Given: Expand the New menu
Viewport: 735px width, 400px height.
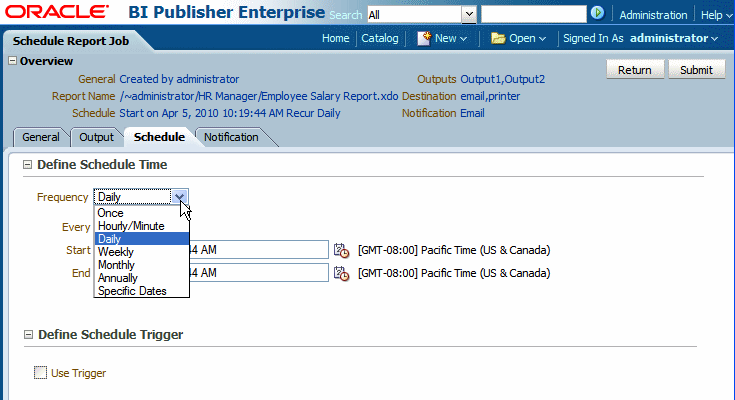Looking at the screenshot, I should tap(451, 38).
